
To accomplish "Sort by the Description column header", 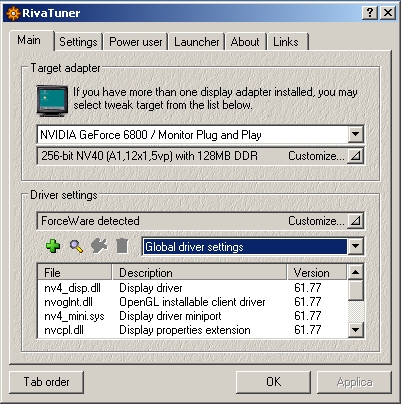I will [x=199, y=273].
